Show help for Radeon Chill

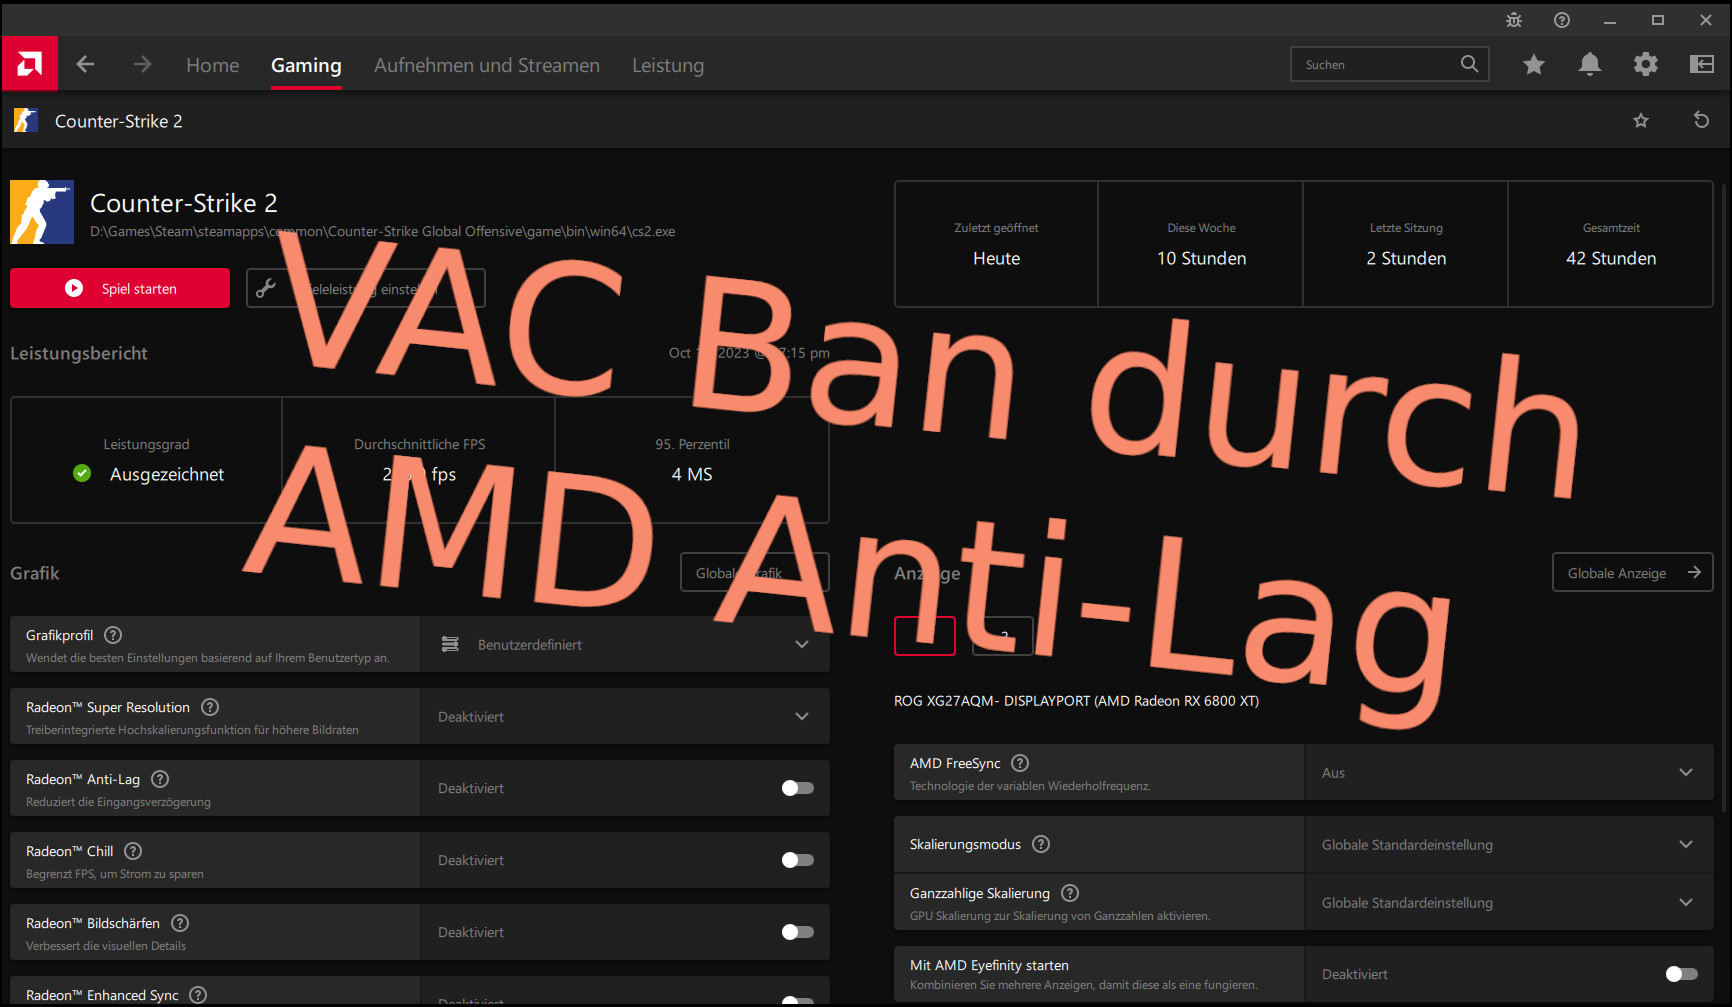point(133,851)
